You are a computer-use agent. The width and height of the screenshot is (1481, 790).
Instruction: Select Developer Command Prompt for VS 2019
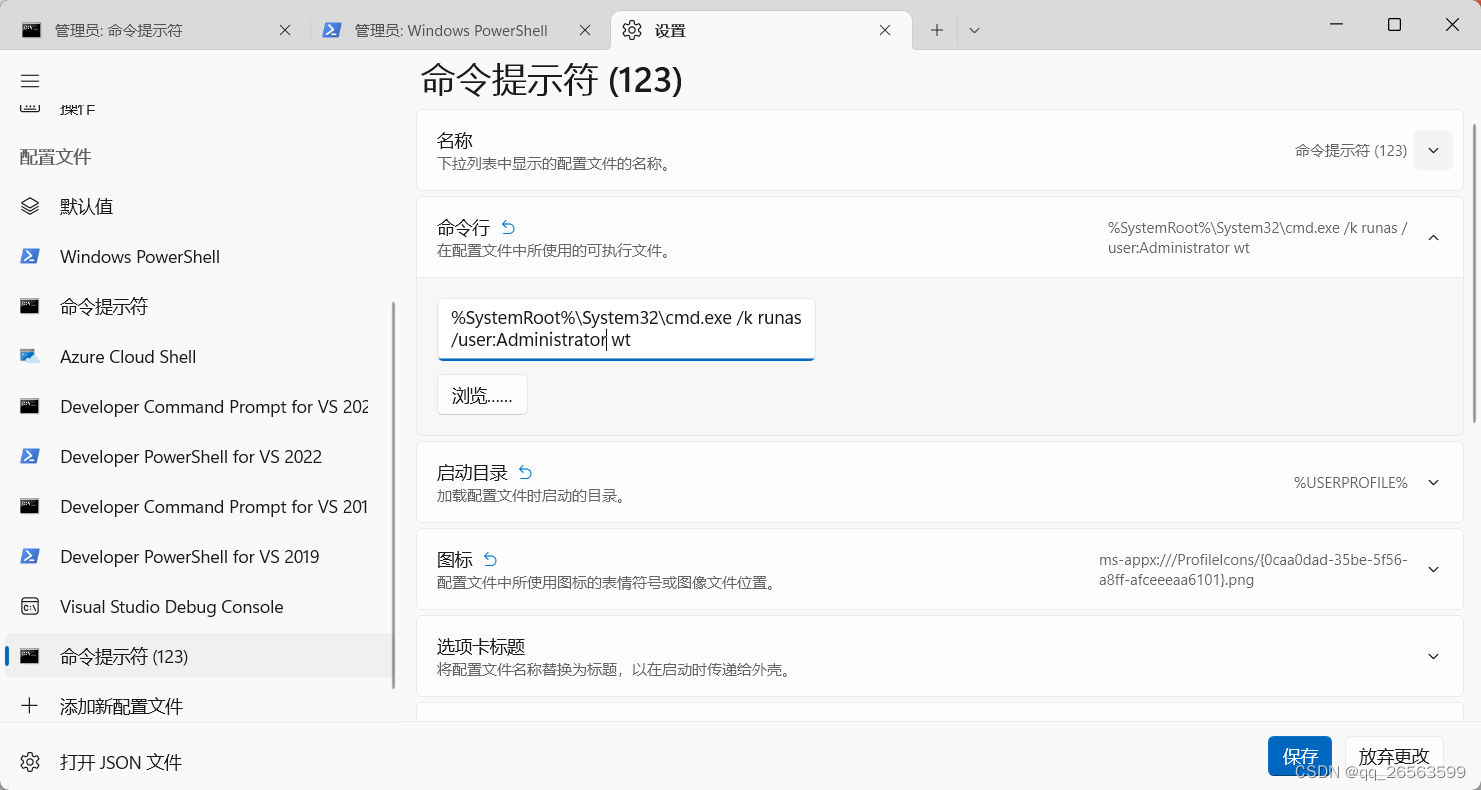pyautogui.click(x=198, y=506)
